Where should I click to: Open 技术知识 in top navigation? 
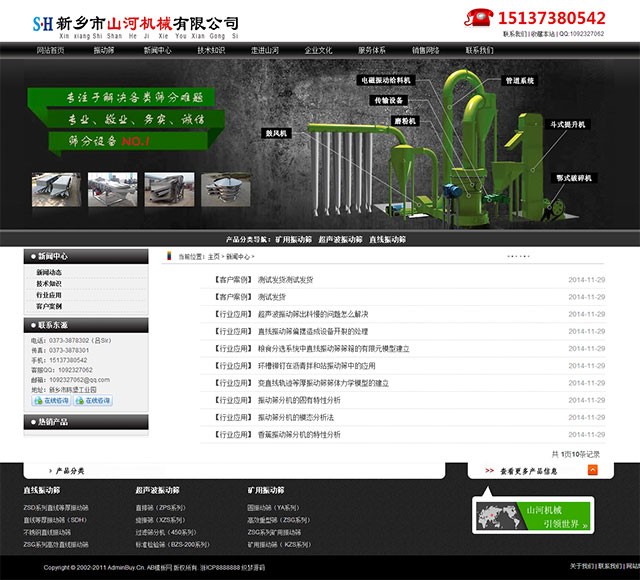[x=211, y=50]
